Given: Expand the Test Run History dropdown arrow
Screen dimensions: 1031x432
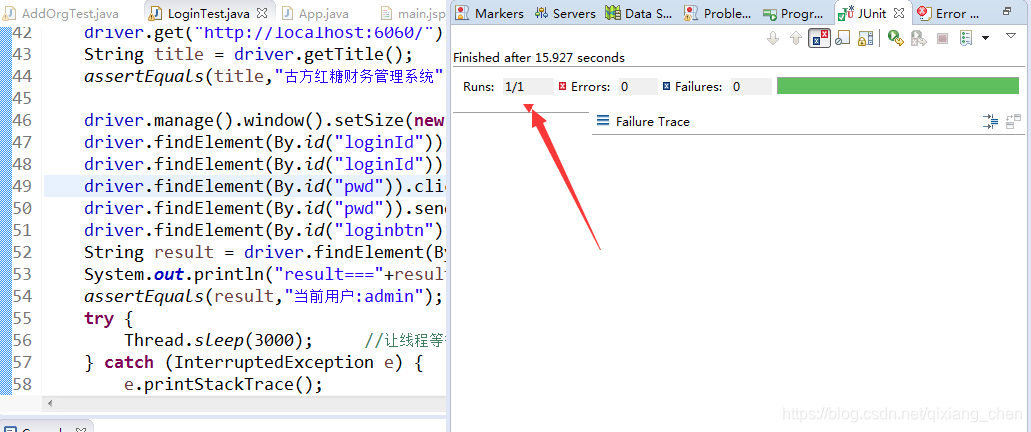Looking at the screenshot, I should point(985,38).
